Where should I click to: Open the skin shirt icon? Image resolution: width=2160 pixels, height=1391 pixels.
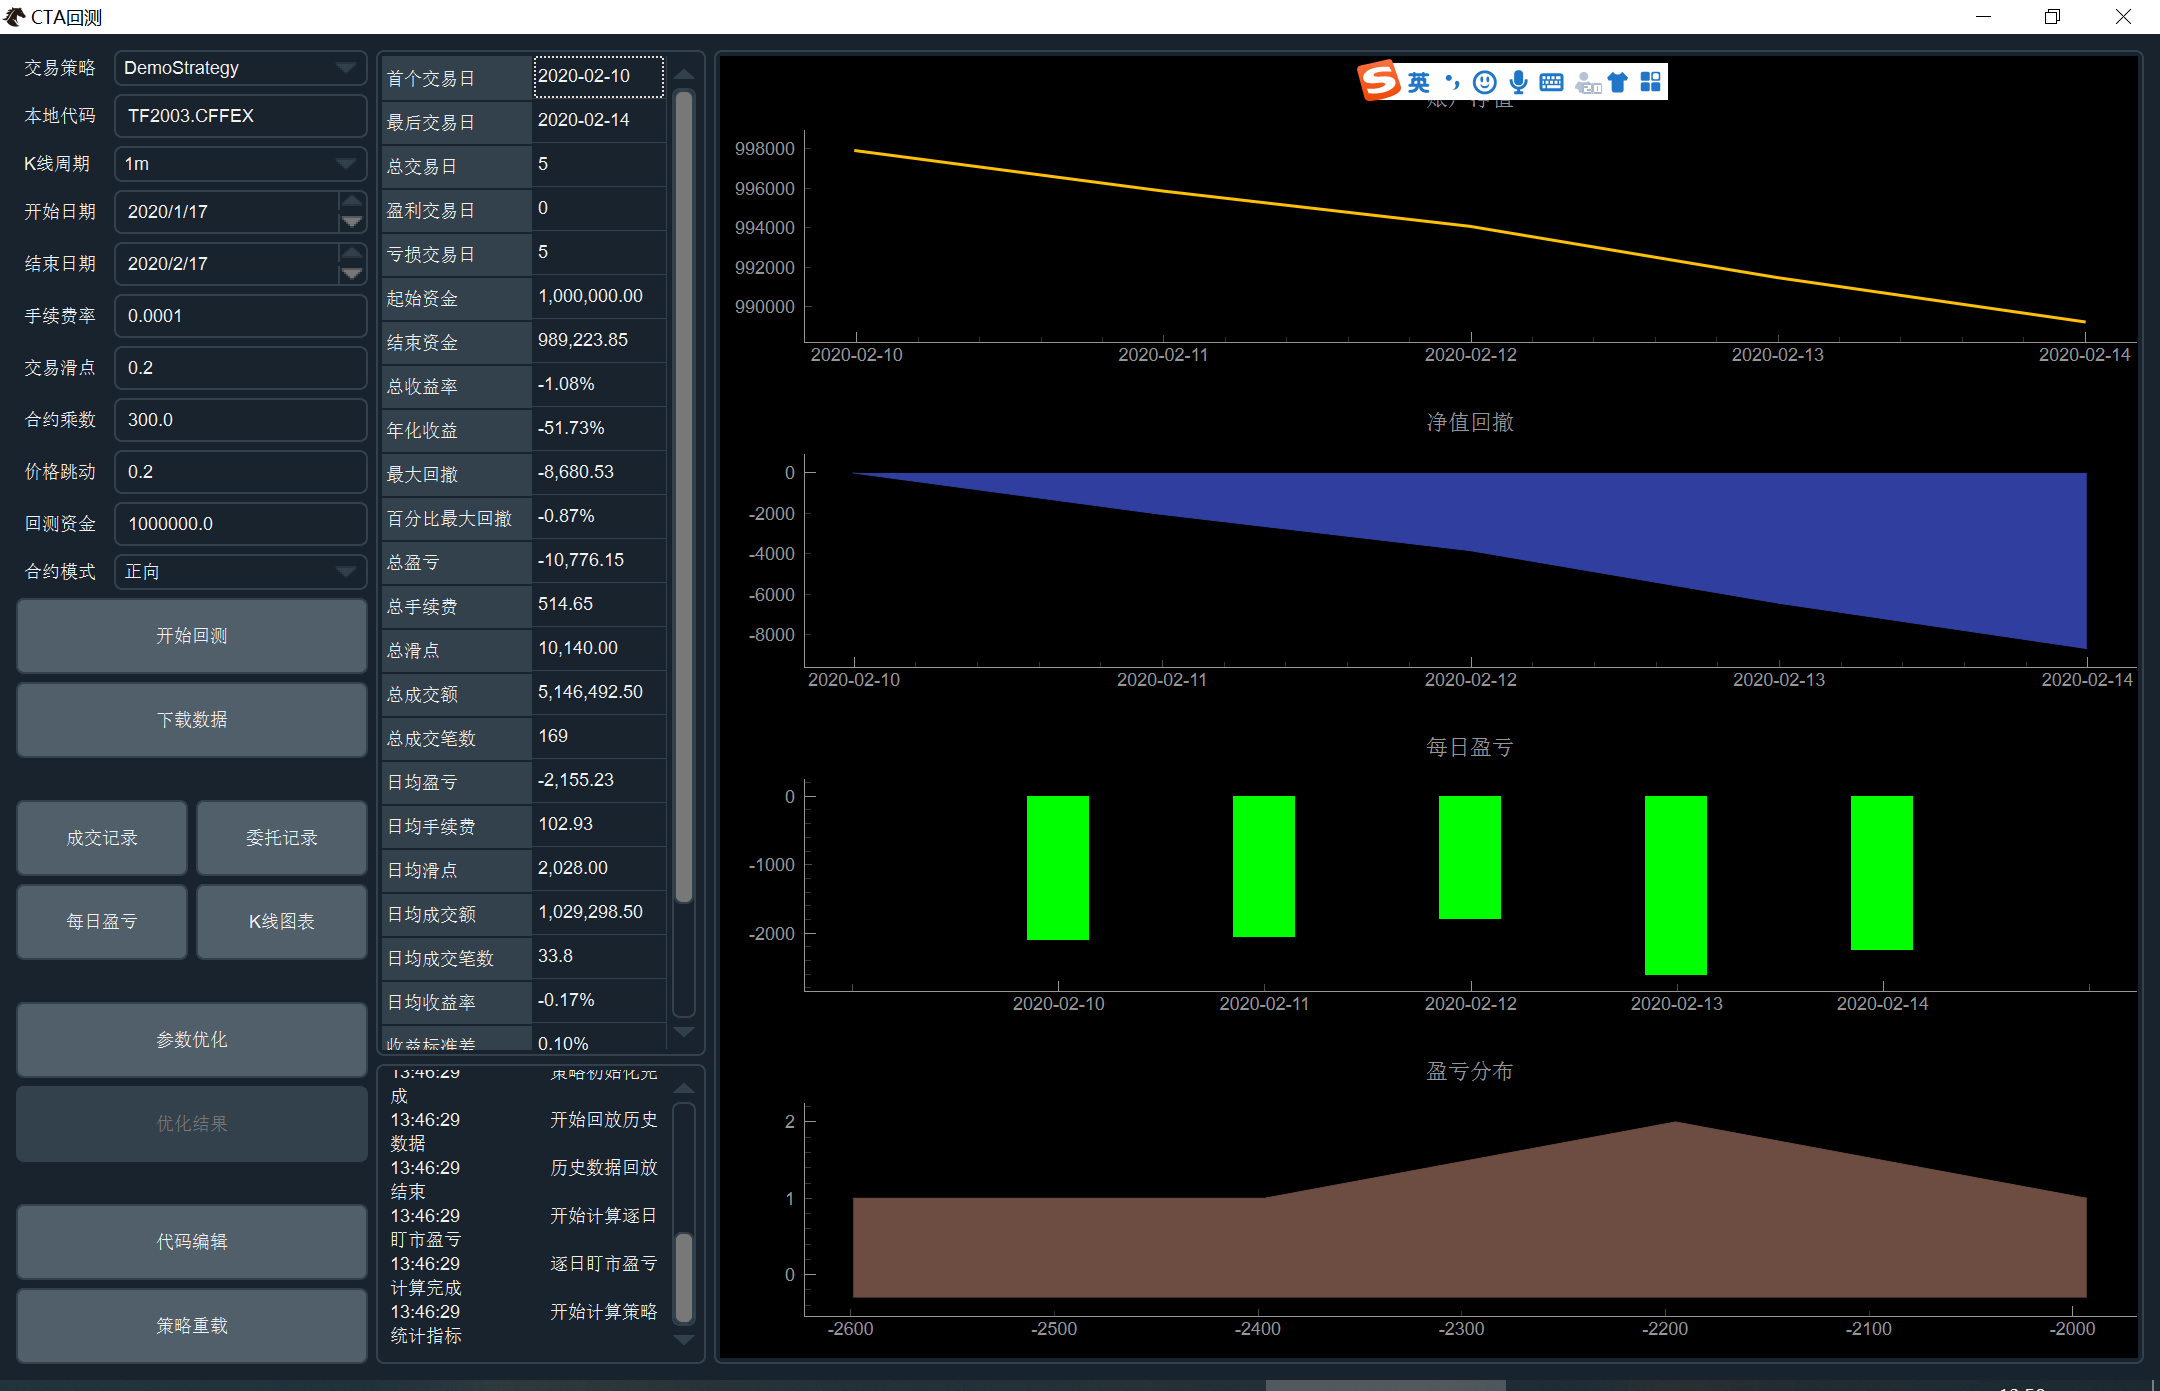[1618, 82]
